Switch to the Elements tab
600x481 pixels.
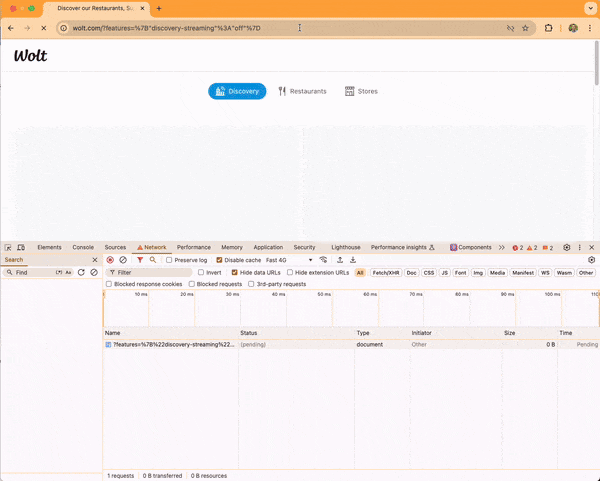tap(49, 247)
